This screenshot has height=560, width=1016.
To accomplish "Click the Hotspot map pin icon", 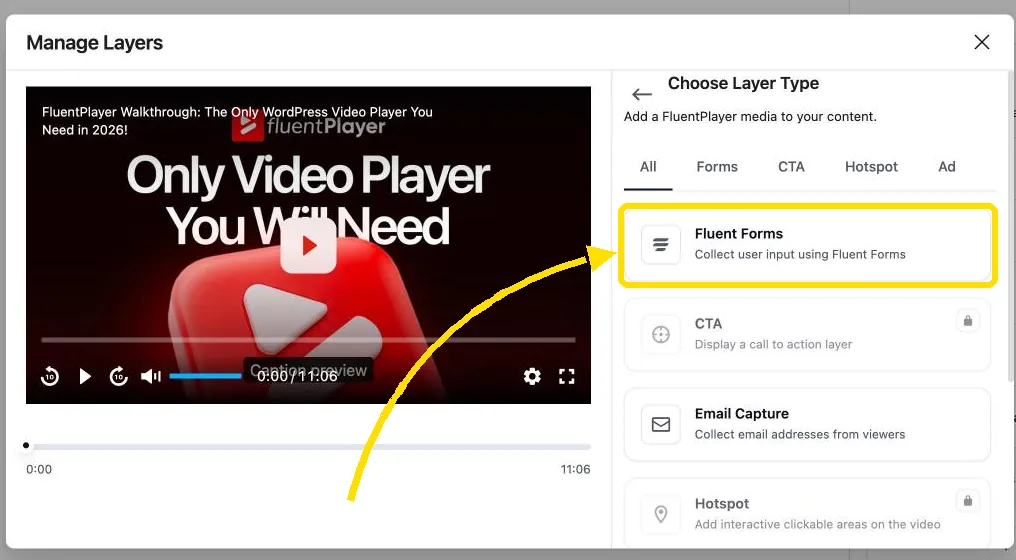I will click(660, 515).
